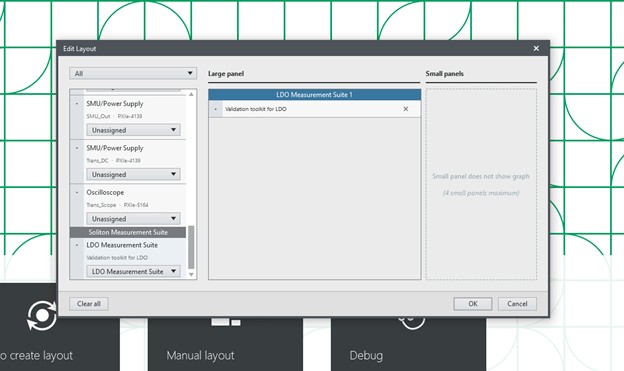Image resolution: width=624 pixels, height=371 pixels.
Task: Open Trans_Scope Oscilloscope assignment dropdown
Action: pyautogui.click(x=133, y=219)
